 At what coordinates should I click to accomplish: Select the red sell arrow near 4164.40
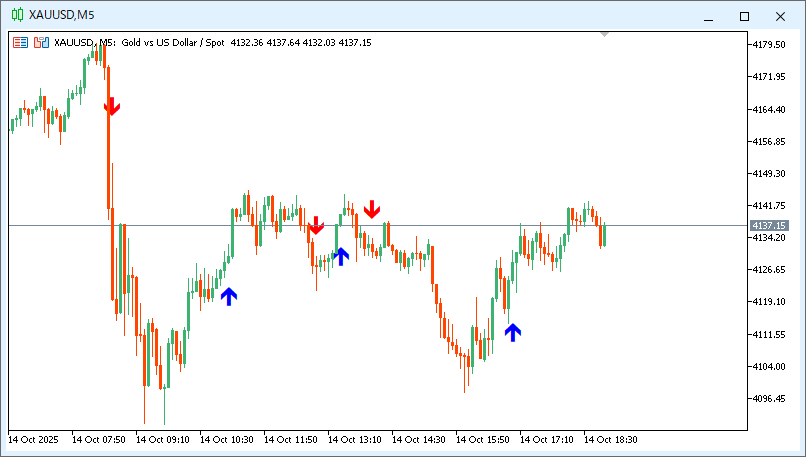coord(112,107)
